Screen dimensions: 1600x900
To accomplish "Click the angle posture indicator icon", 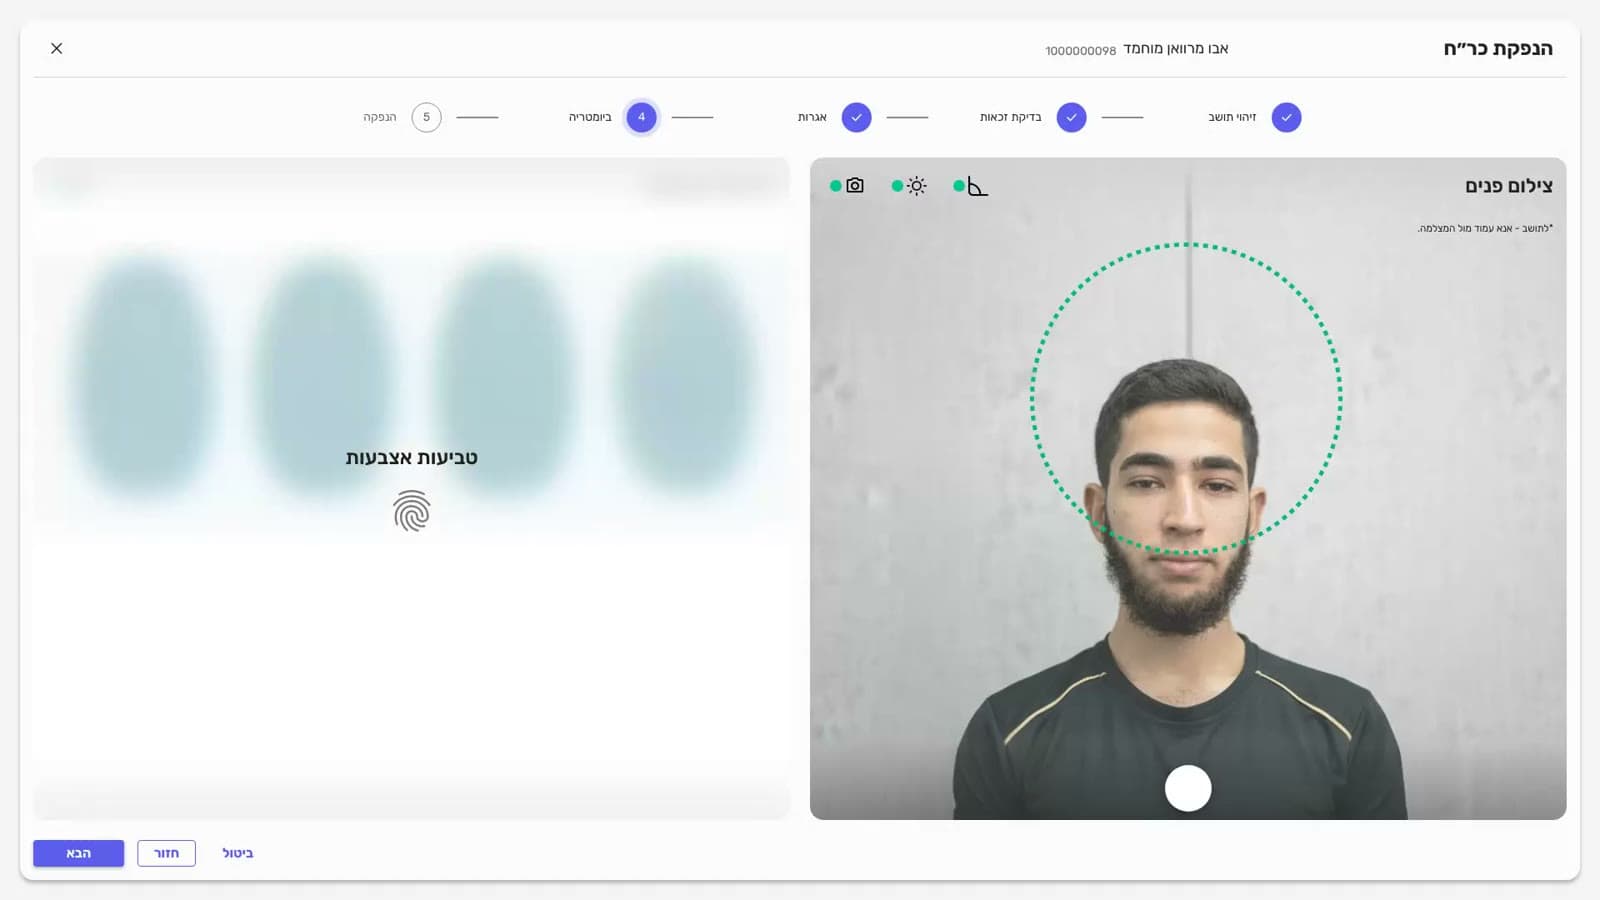I will point(977,186).
